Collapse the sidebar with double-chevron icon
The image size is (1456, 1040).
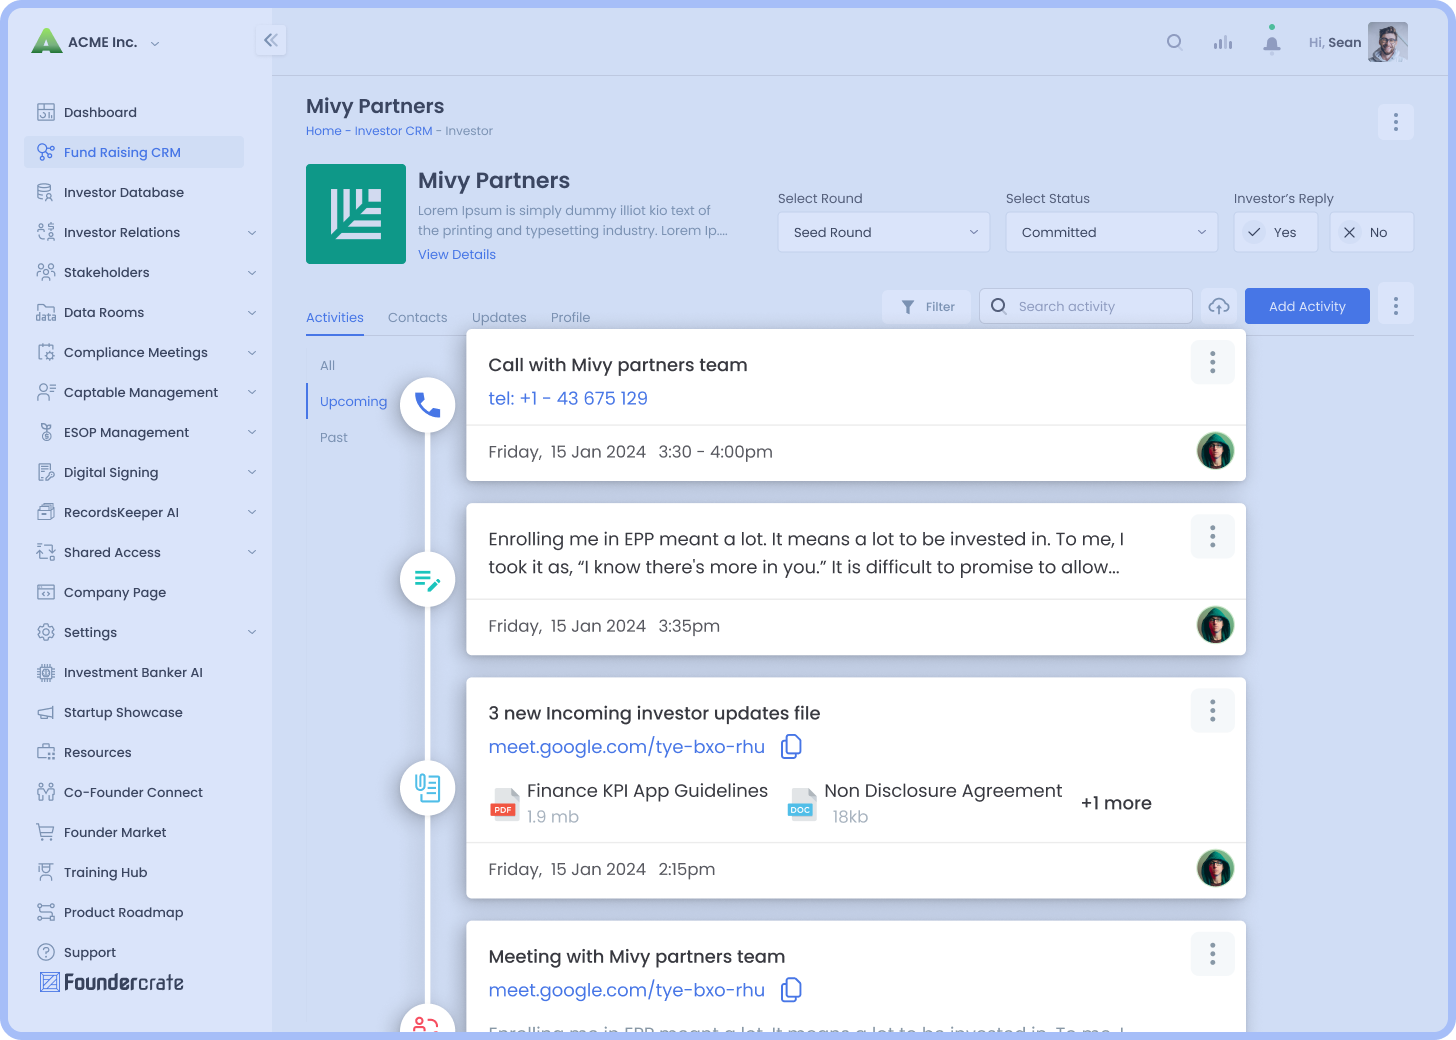click(x=271, y=40)
